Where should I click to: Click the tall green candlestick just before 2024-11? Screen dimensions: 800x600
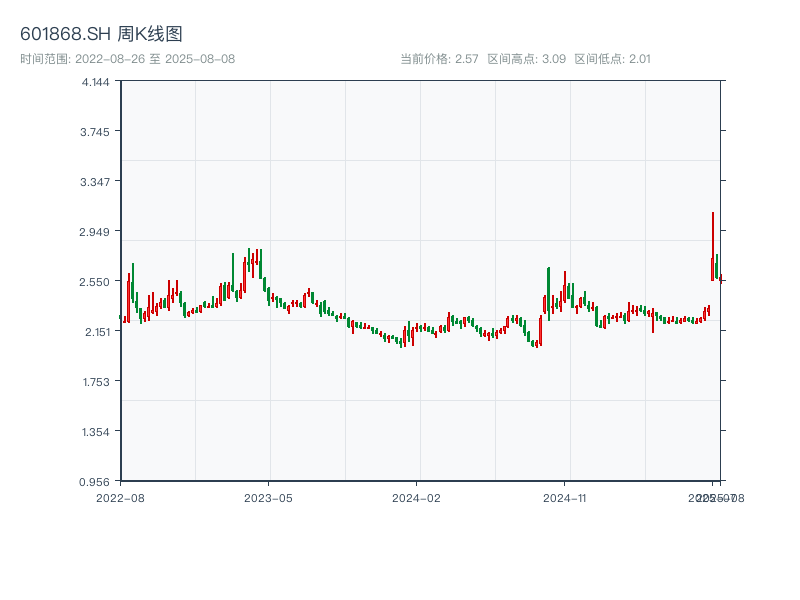pos(548,294)
